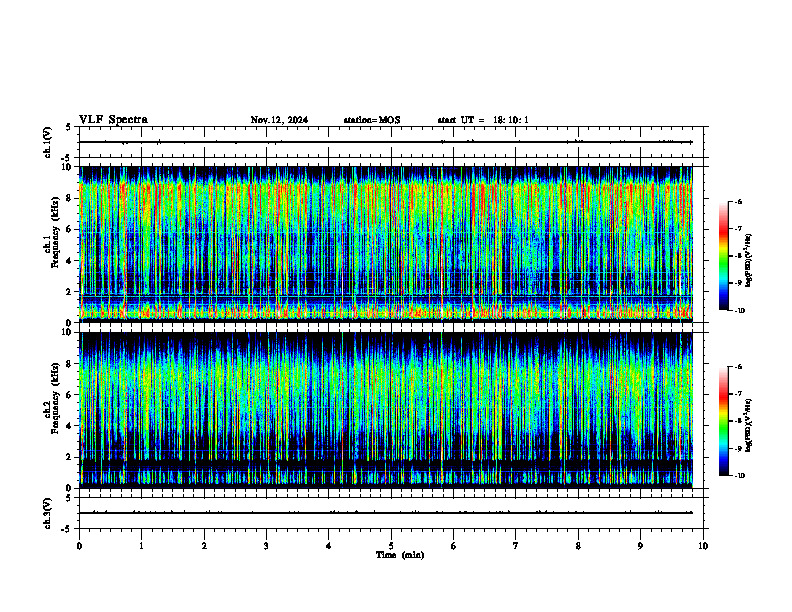Click time axis tick label '1'
Image resolution: width=792 pixels, height=612 pixels.
coord(141,546)
